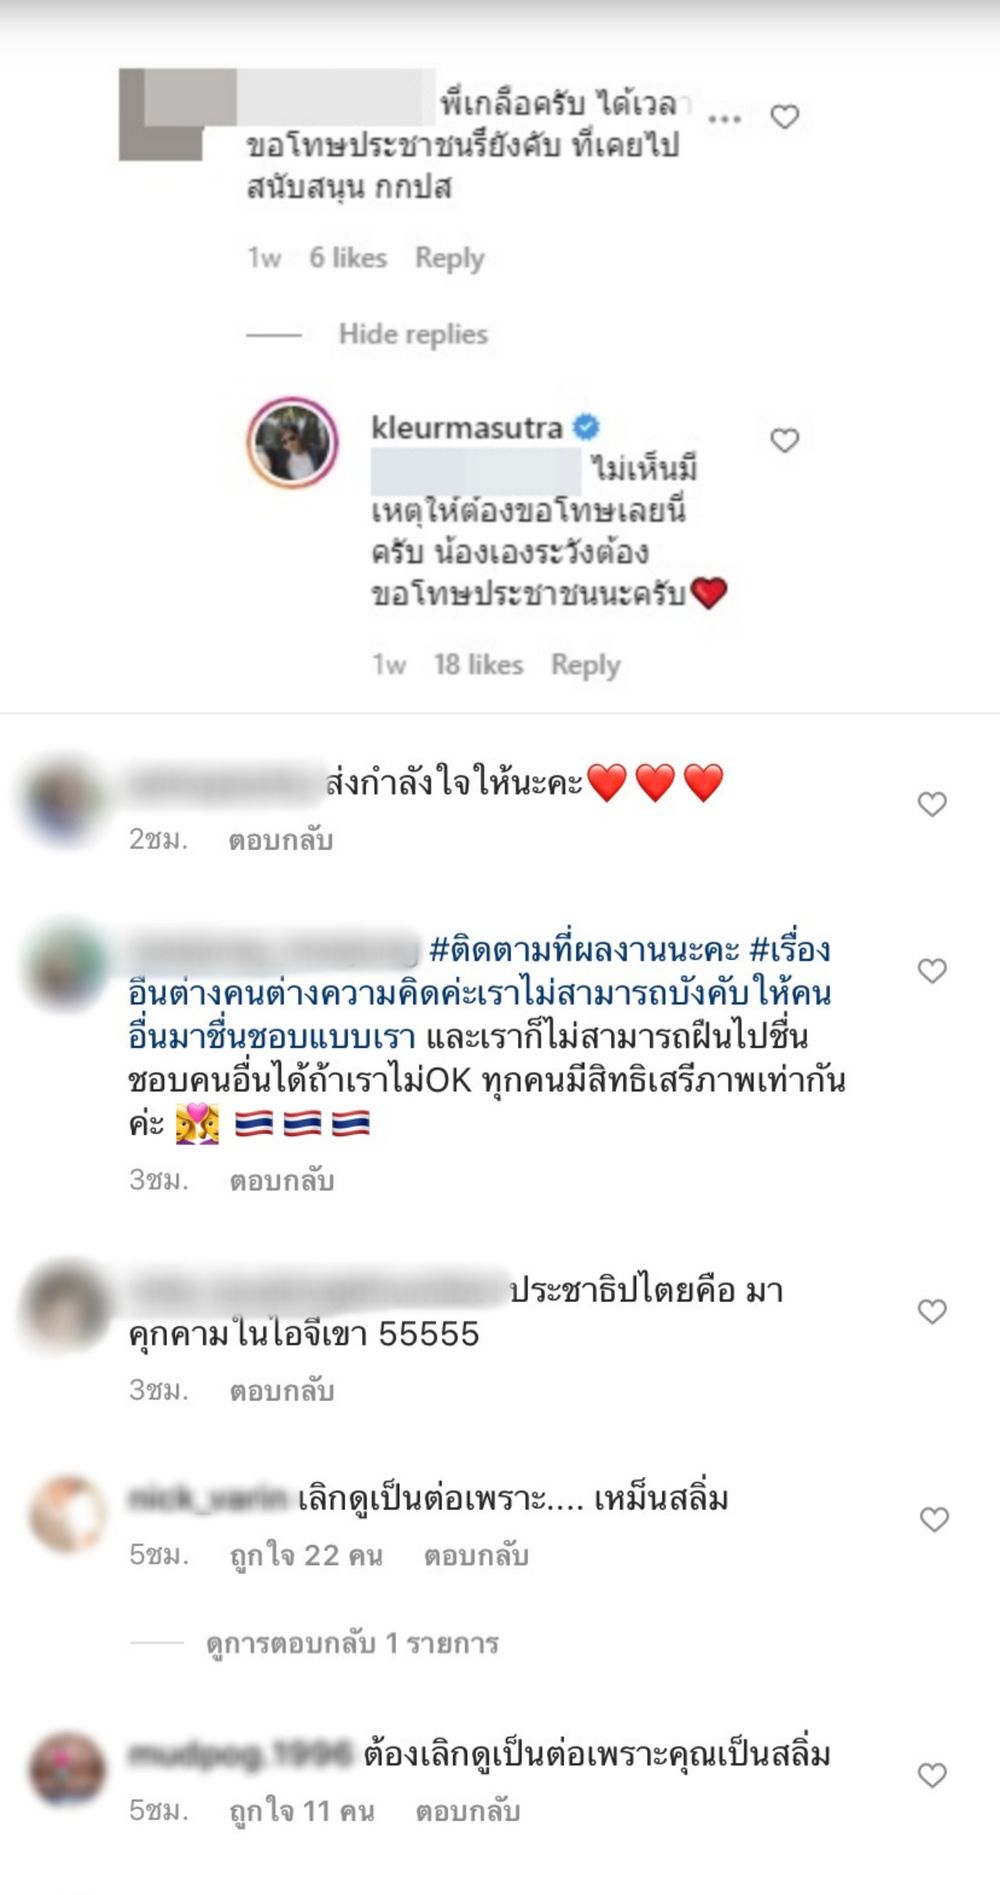This screenshot has height=1895, width=1000.
Task: Reply to the top comment with 6 likes
Action: tap(450, 258)
